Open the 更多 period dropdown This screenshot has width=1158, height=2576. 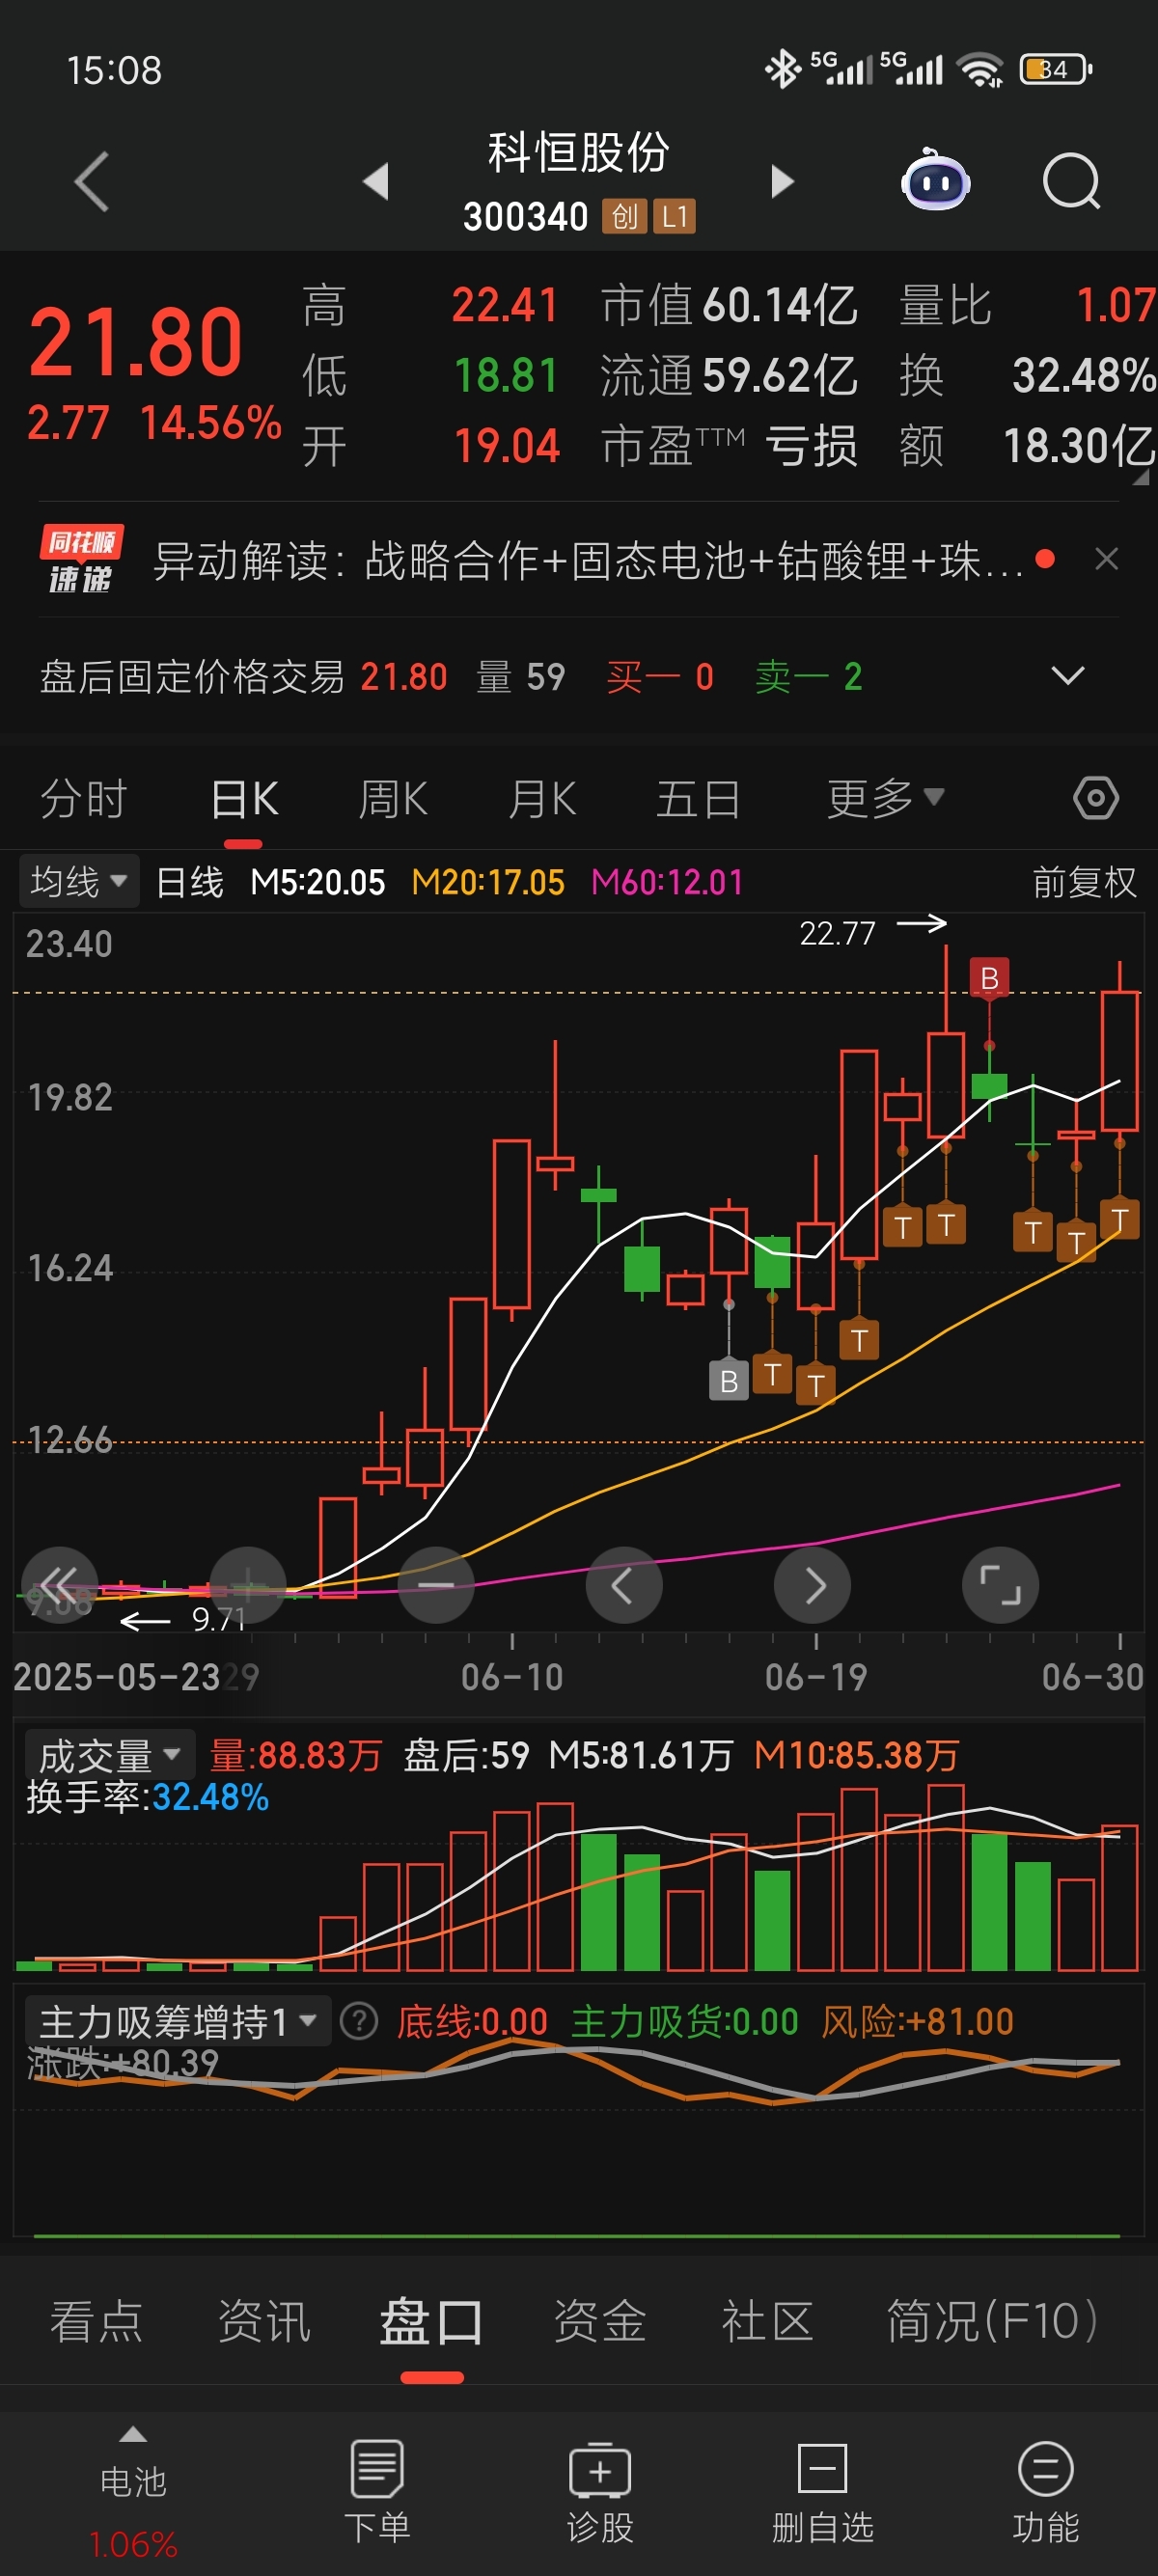pyautogui.click(x=885, y=799)
